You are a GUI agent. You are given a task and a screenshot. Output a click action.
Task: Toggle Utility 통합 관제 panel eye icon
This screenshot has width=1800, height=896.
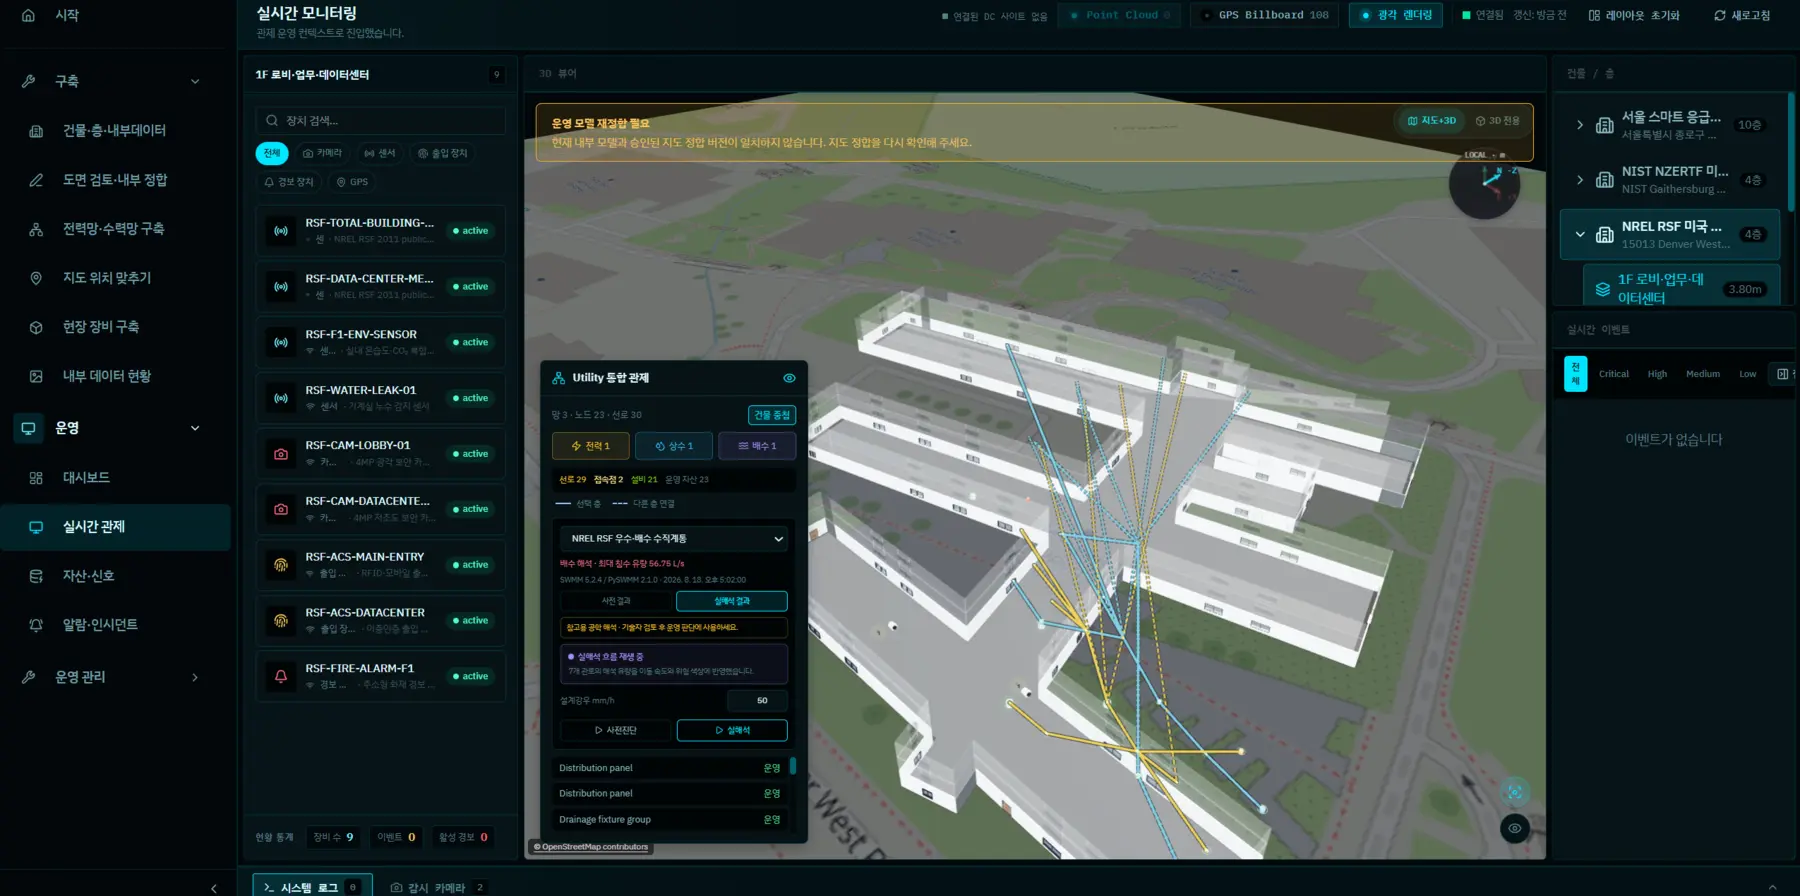pyautogui.click(x=789, y=378)
